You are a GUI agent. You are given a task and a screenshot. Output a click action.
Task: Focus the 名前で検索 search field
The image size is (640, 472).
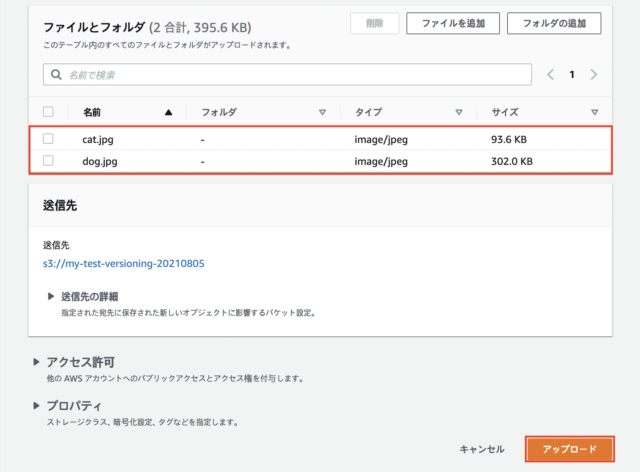click(287, 74)
